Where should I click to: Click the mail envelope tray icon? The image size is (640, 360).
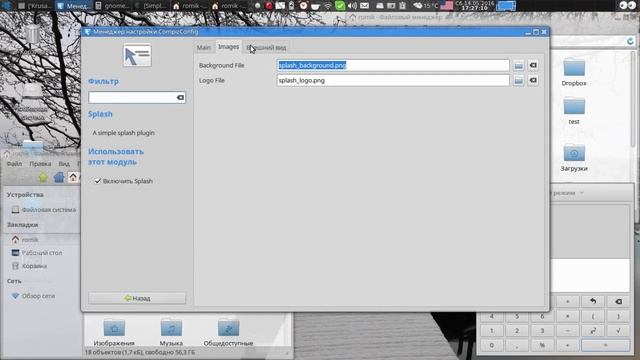(364, 6)
